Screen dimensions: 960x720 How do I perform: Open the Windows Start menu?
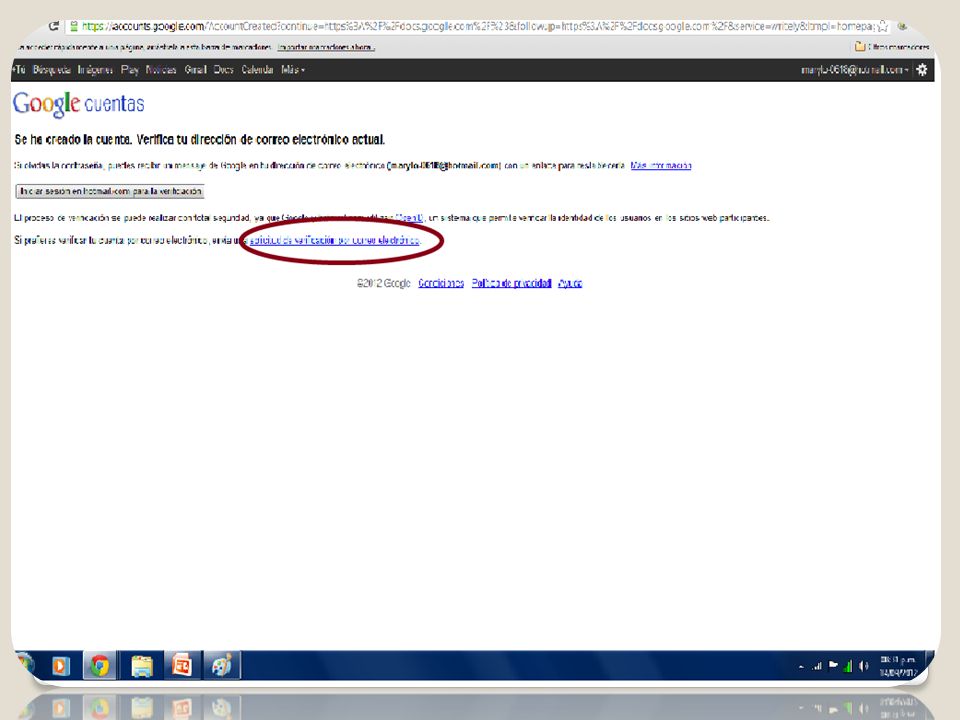click(x=26, y=666)
